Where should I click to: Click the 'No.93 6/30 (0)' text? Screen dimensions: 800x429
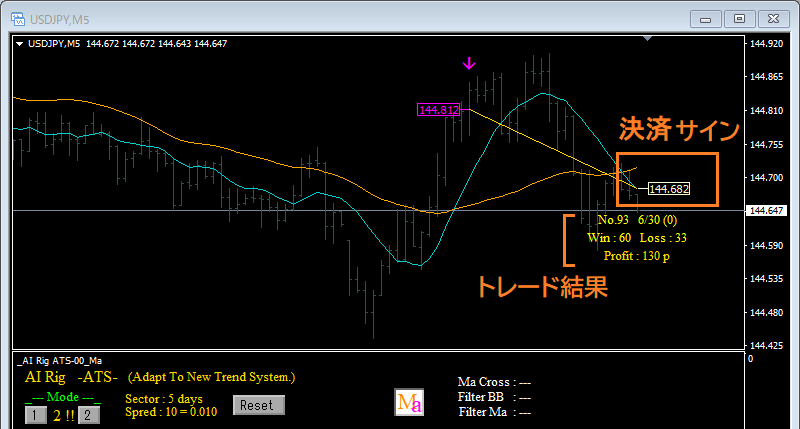(637, 220)
